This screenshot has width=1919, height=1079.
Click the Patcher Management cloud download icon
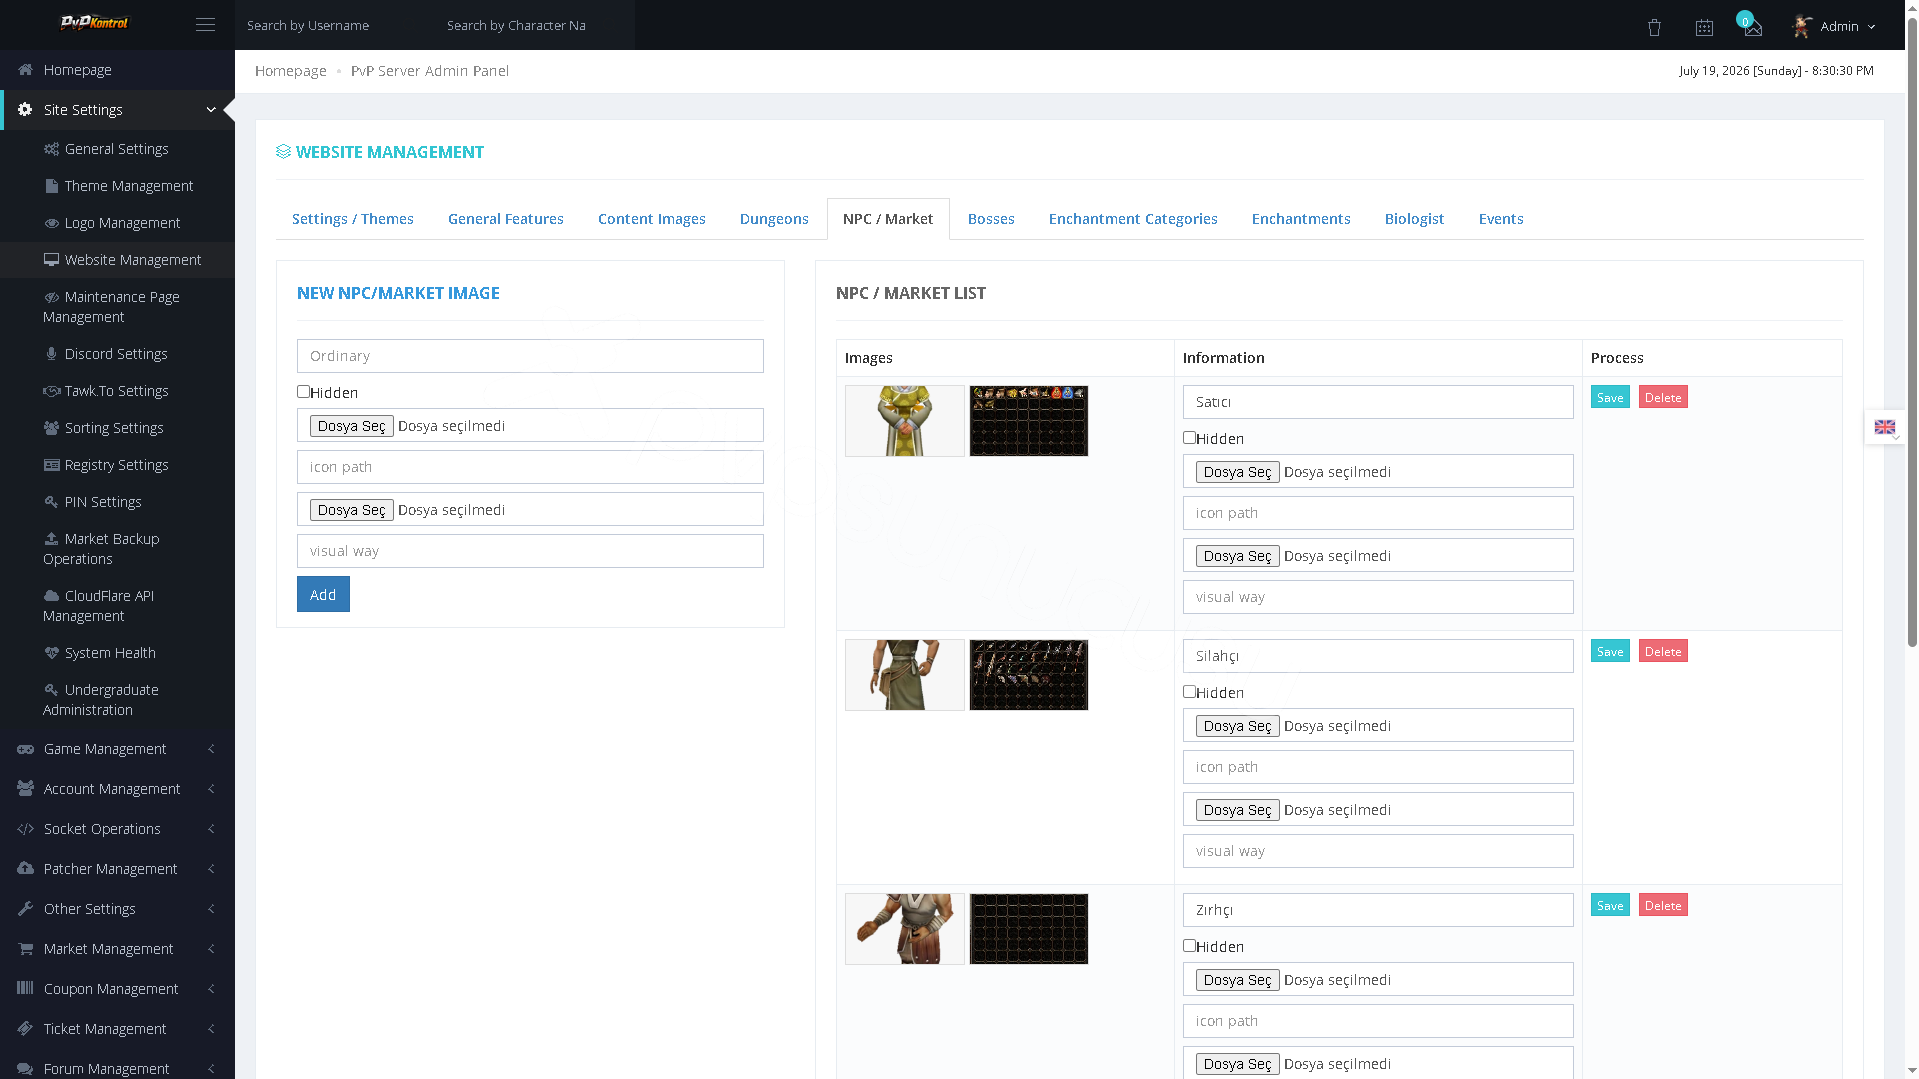pyautogui.click(x=25, y=869)
